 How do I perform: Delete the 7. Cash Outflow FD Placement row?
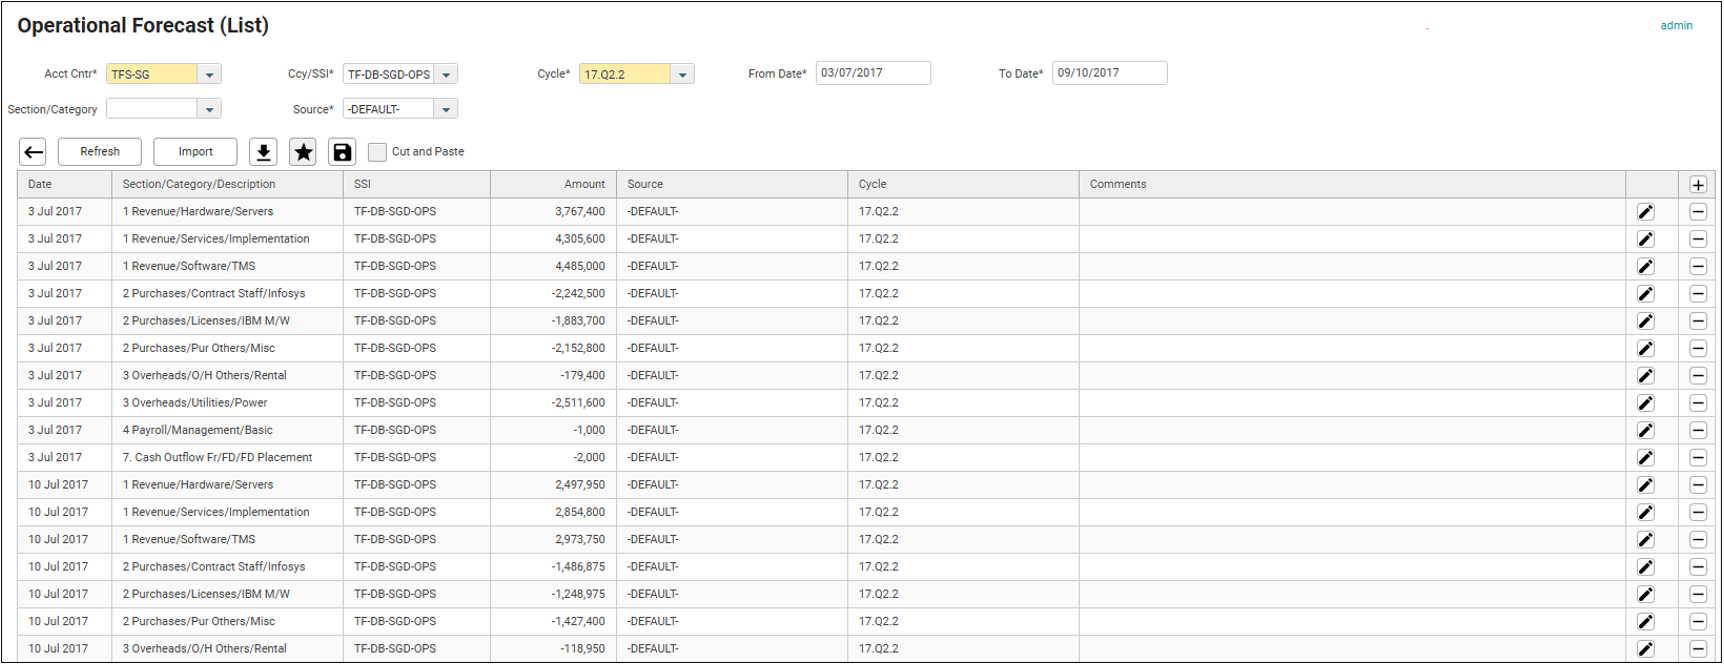click(x=1697, y=458)
